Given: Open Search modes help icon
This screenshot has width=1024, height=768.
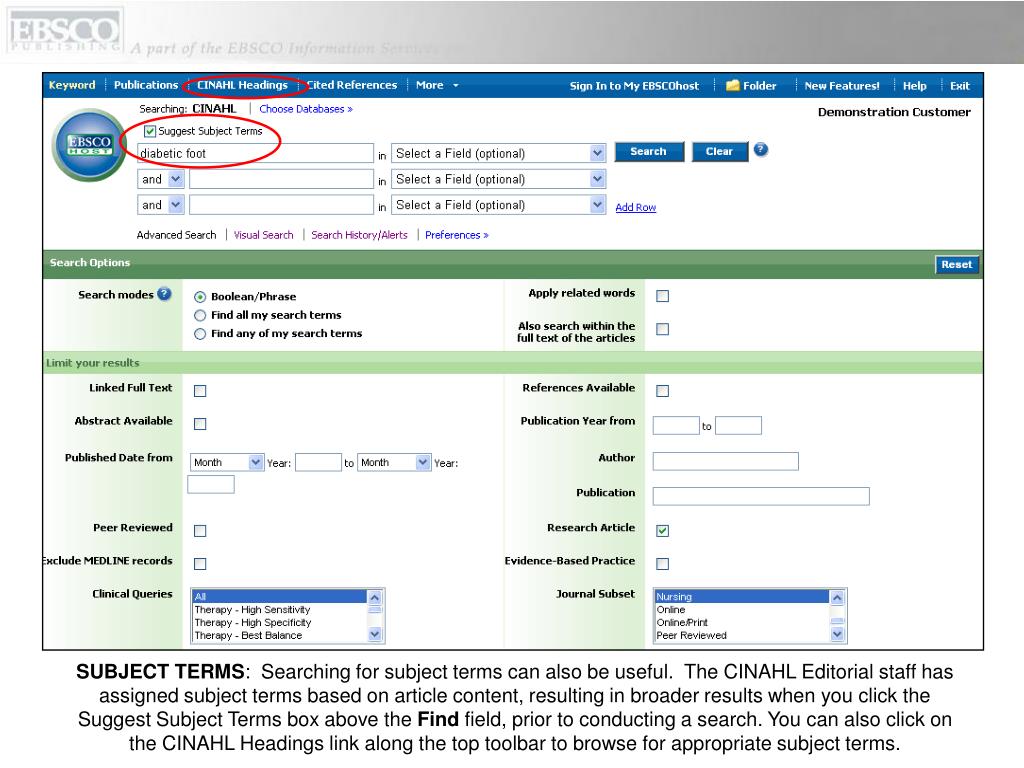Looking at the screenshot, I should 165,294.
